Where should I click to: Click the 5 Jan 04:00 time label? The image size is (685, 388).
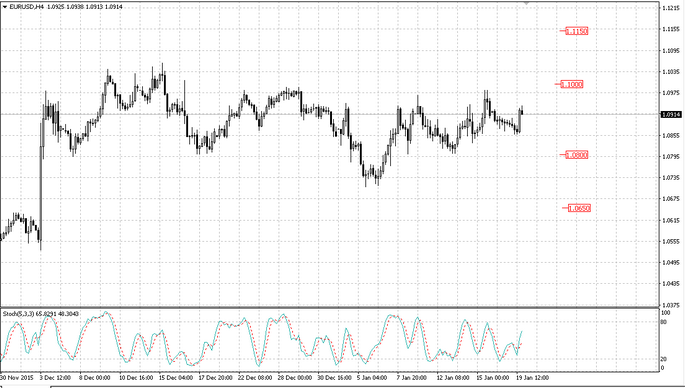[372, 378]
